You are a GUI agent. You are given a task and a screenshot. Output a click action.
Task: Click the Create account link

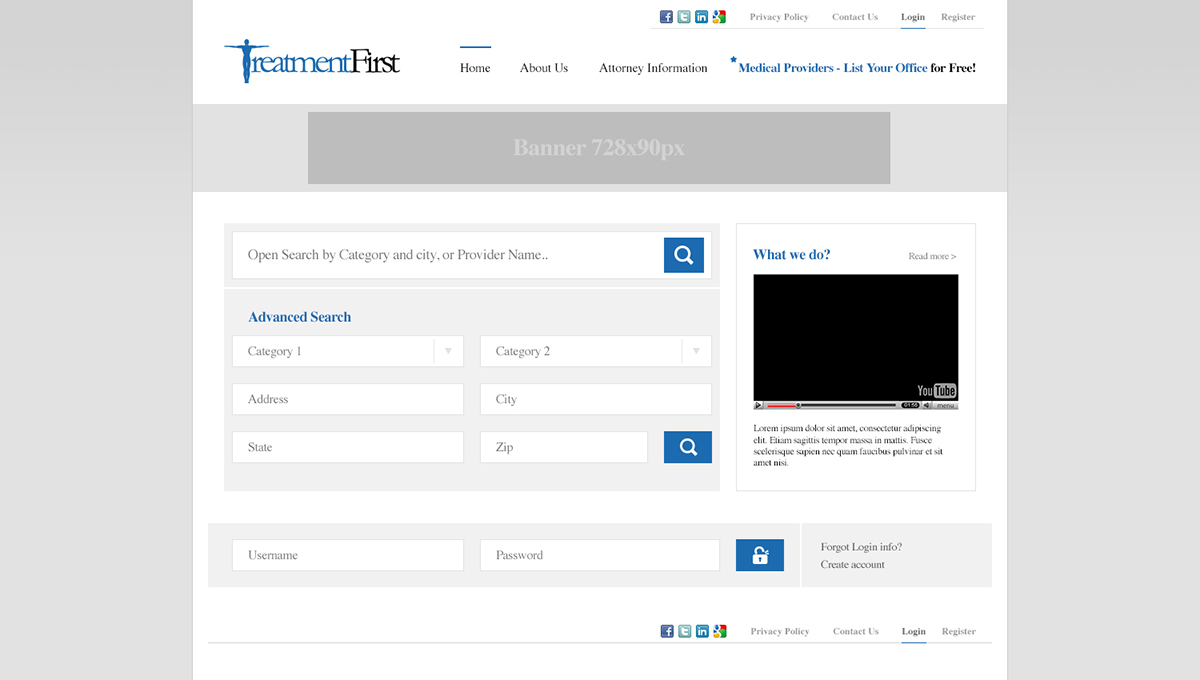[853, 565]
